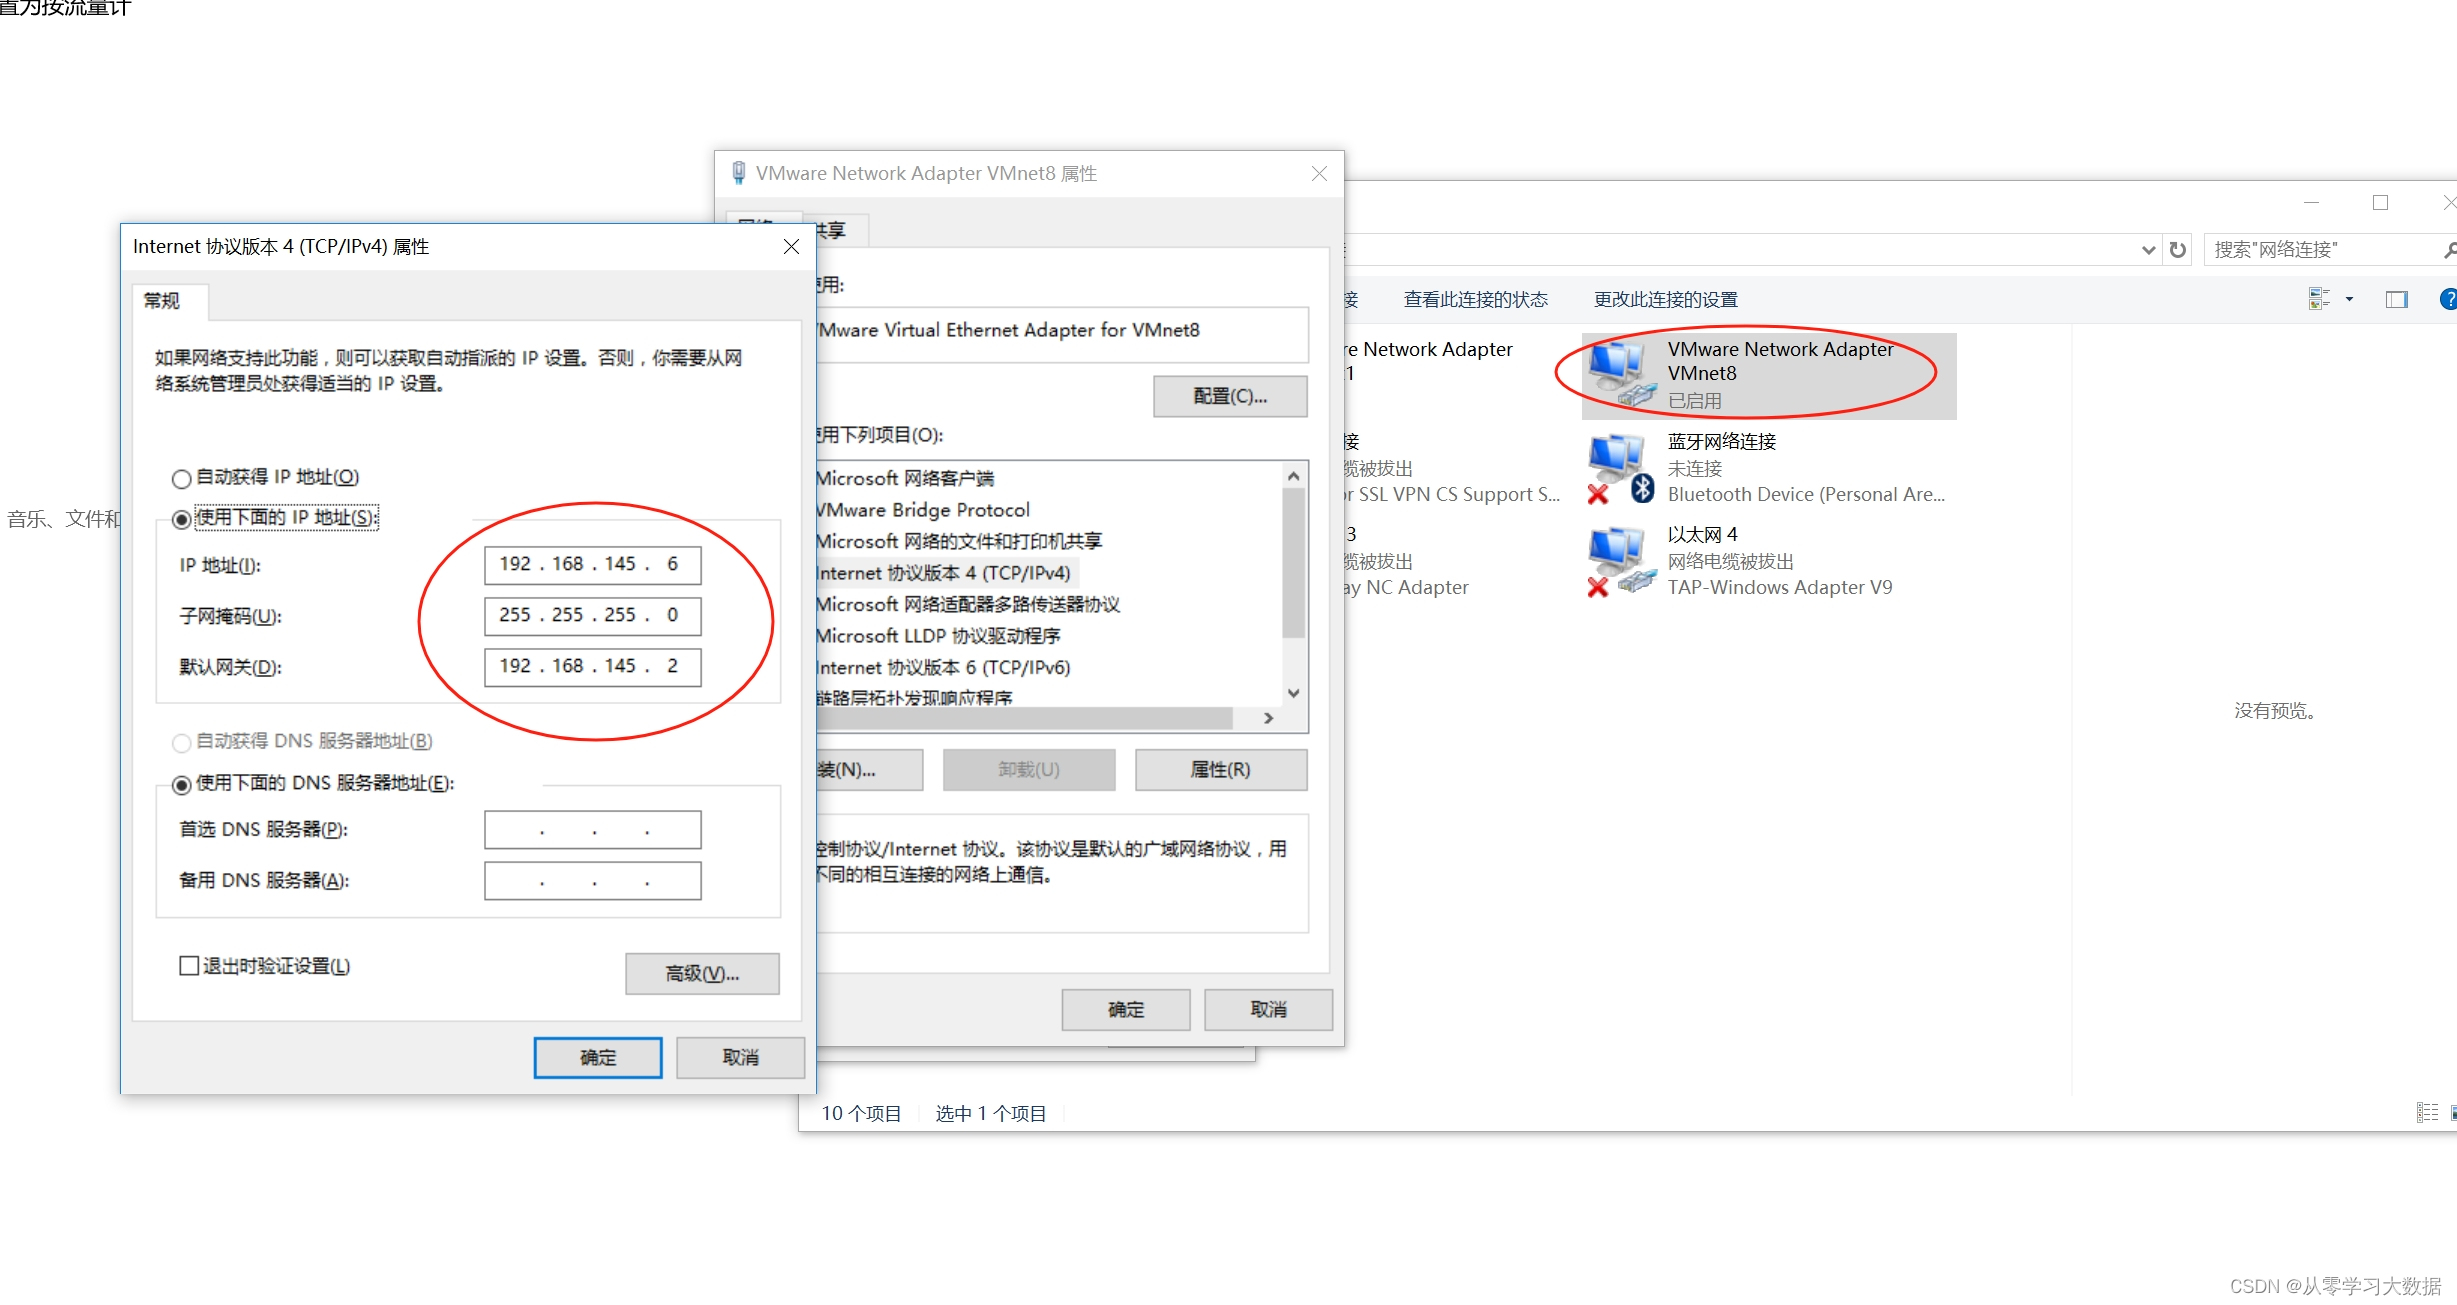This screenshot has height=1305, width=2457.
Task: Expand the address bar history dropdown
Action: (x=2147, y=250)
